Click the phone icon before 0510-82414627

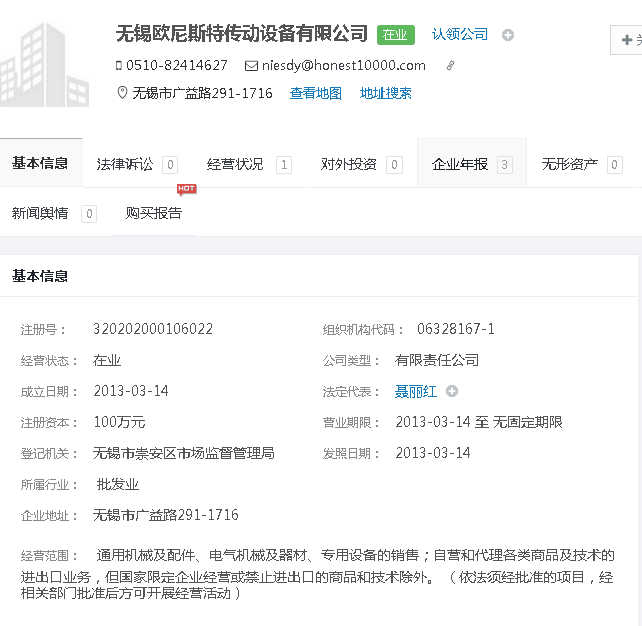click(119, 66)
